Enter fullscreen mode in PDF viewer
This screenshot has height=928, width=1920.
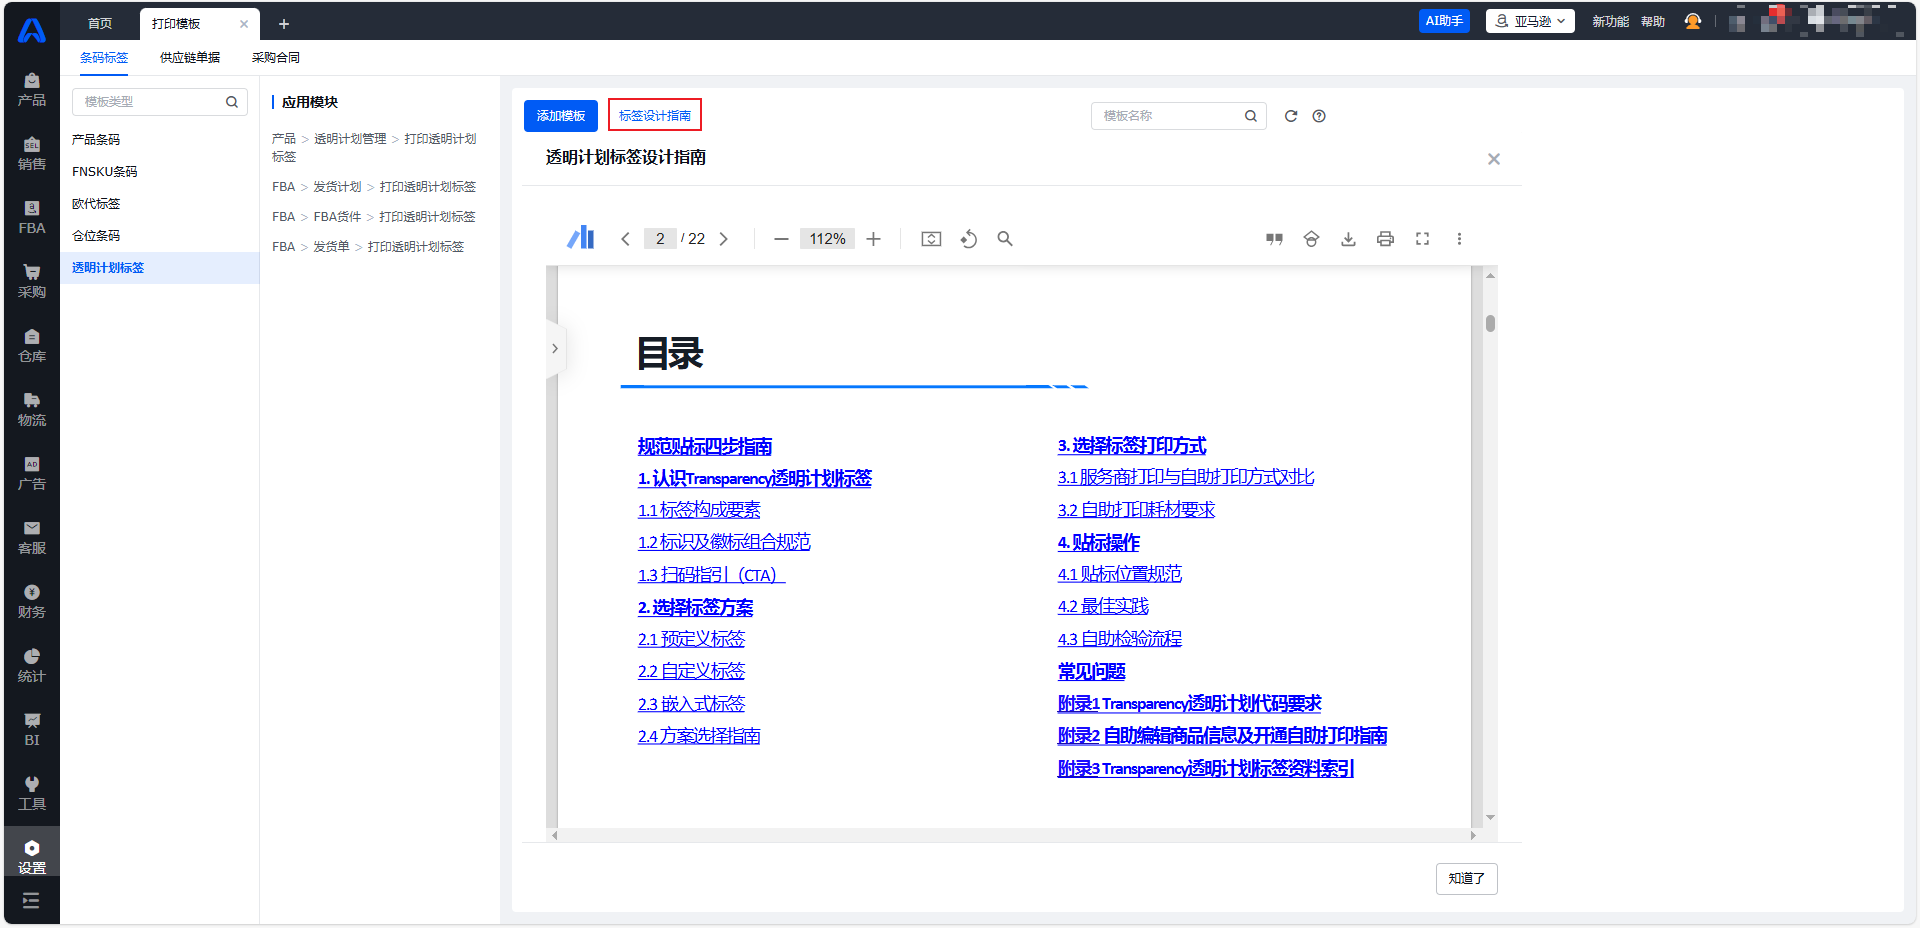coord(1422,239)
